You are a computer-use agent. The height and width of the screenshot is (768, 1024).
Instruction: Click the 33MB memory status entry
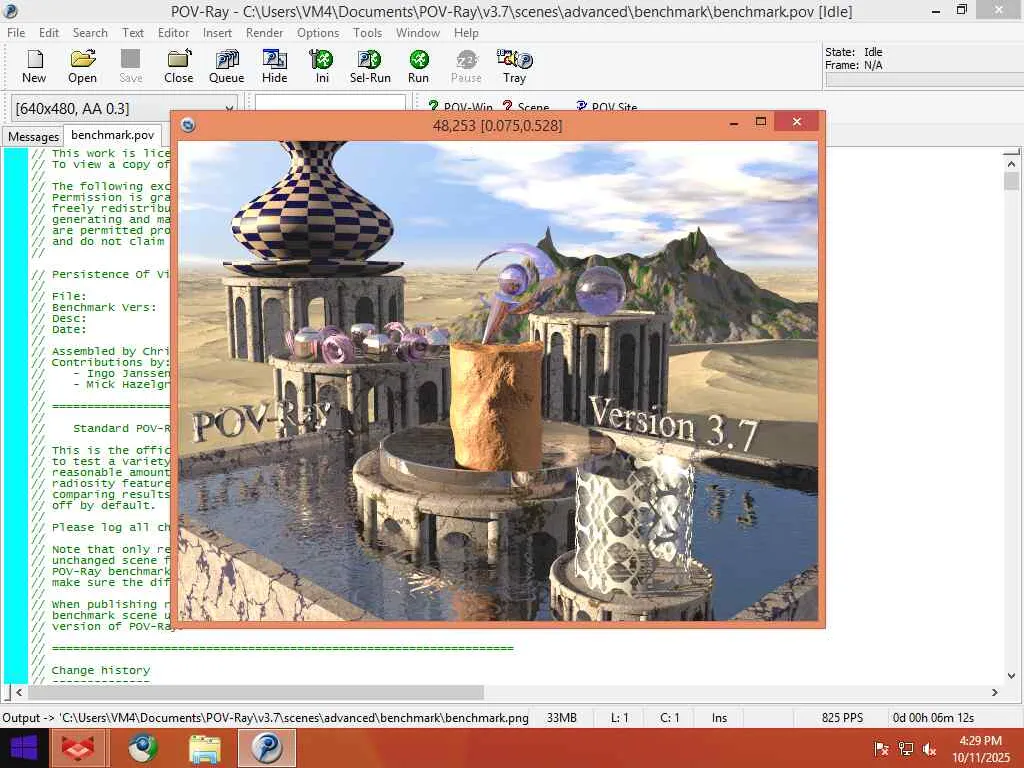pos(562,718)
